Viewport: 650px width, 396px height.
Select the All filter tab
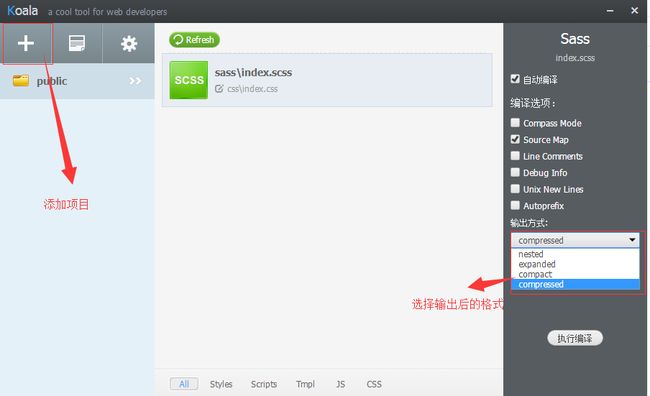(184, 384)
